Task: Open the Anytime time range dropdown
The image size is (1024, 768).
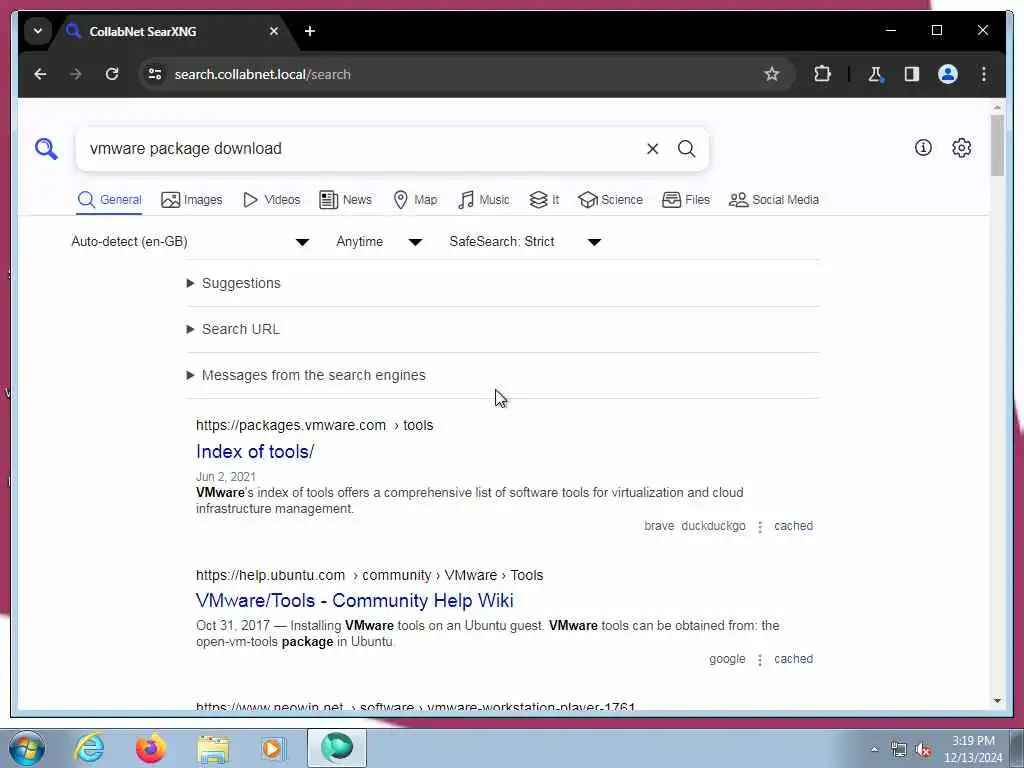Action: [x=379, y=242]
